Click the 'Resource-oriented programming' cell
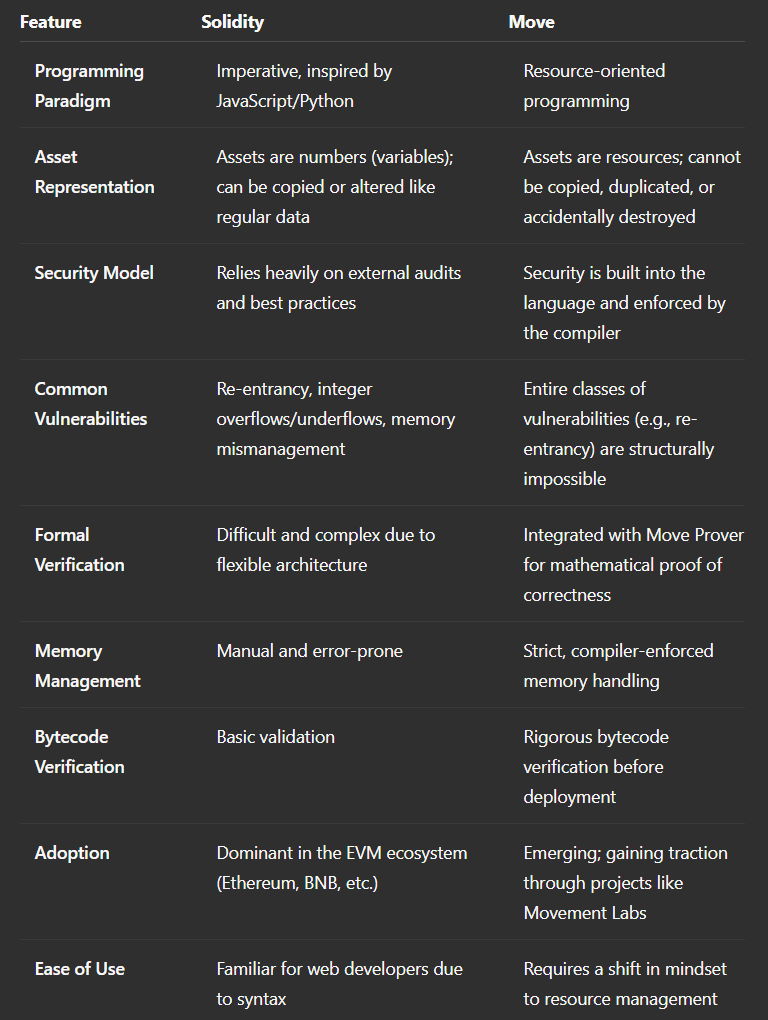 pos(594,86)
